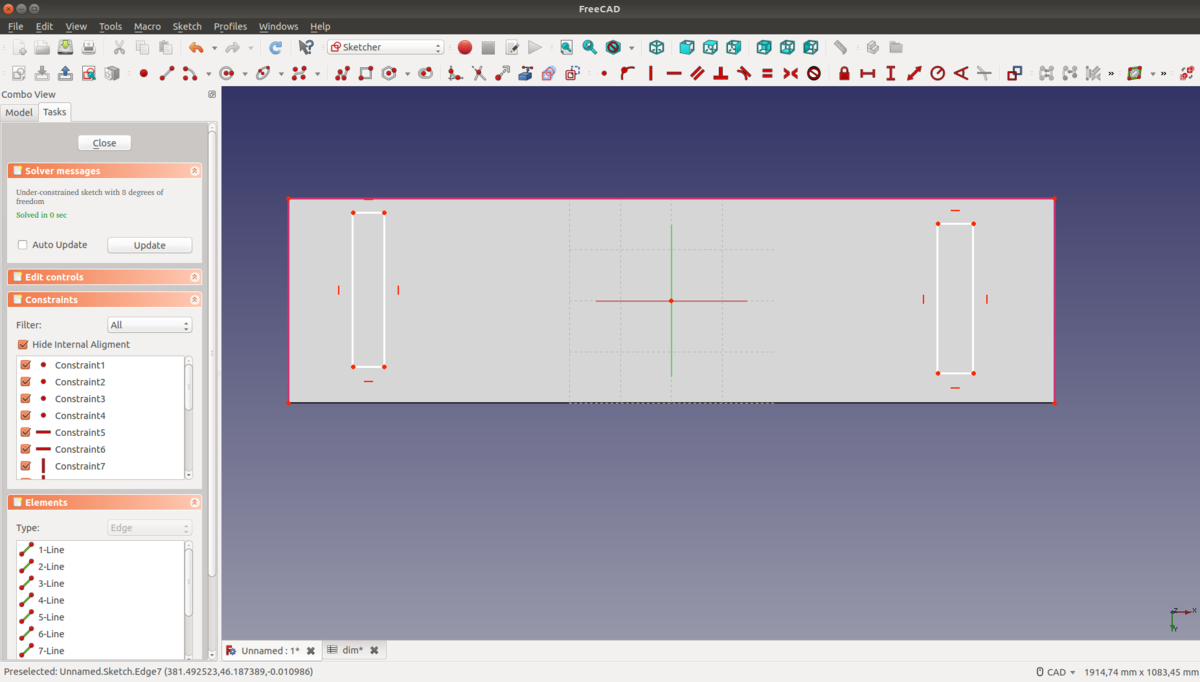Image resolution: width=1200 pixels, height=682 pixels.
Task: Select 3-Line in the Elements list
Action: pos(51,583)
